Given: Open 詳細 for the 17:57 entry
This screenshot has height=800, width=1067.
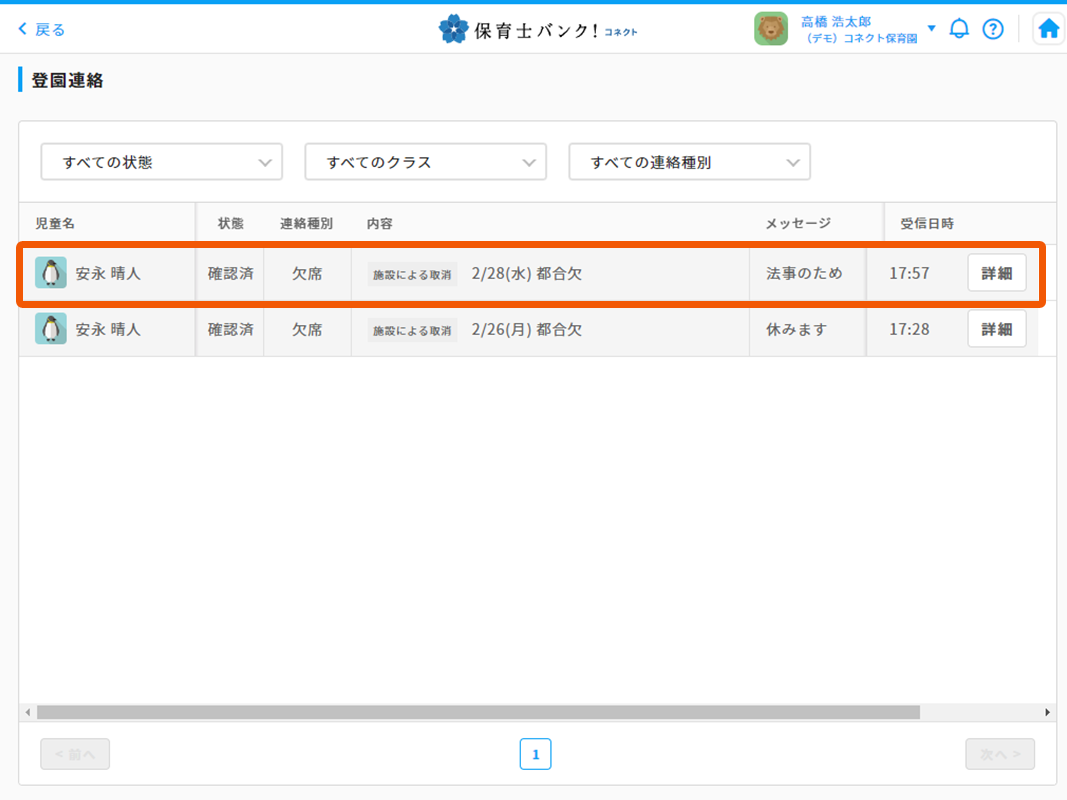Looking at the screenshot, I should coord(996,273).
